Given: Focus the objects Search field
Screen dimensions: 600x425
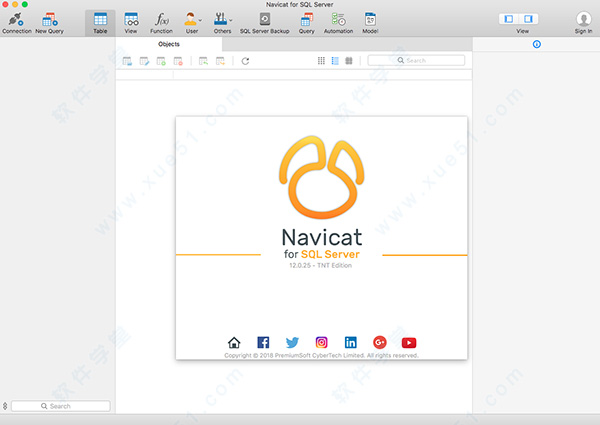Looking at the screenshot, I should [x=416, y=60].
